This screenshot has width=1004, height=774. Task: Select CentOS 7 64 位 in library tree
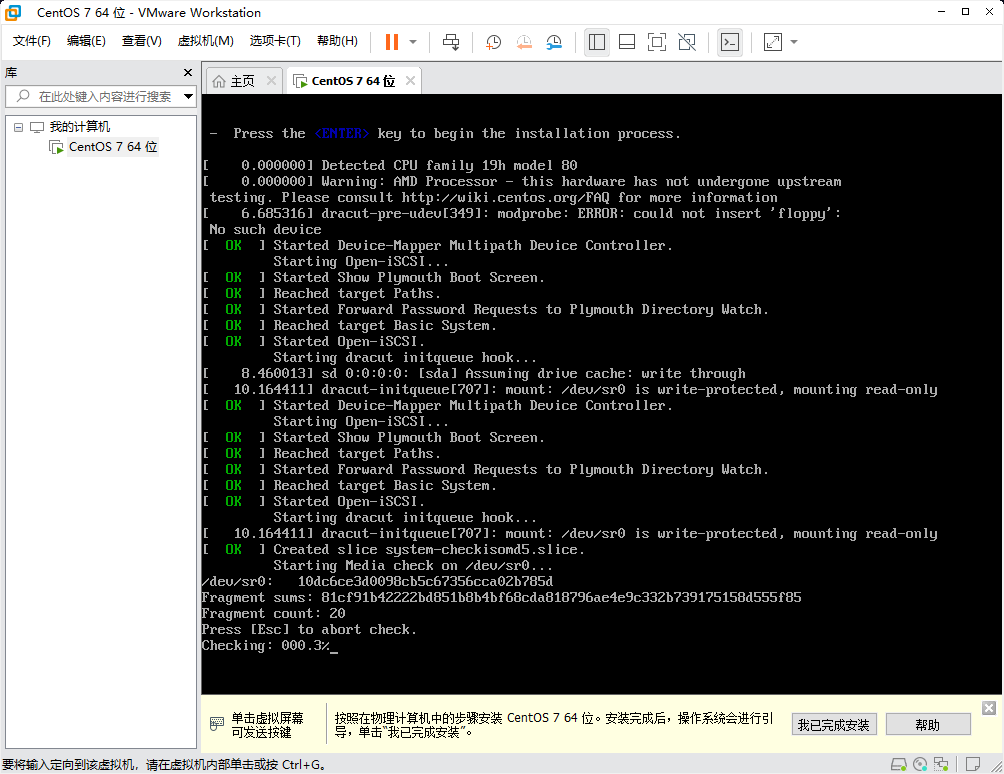coord(113,147)
